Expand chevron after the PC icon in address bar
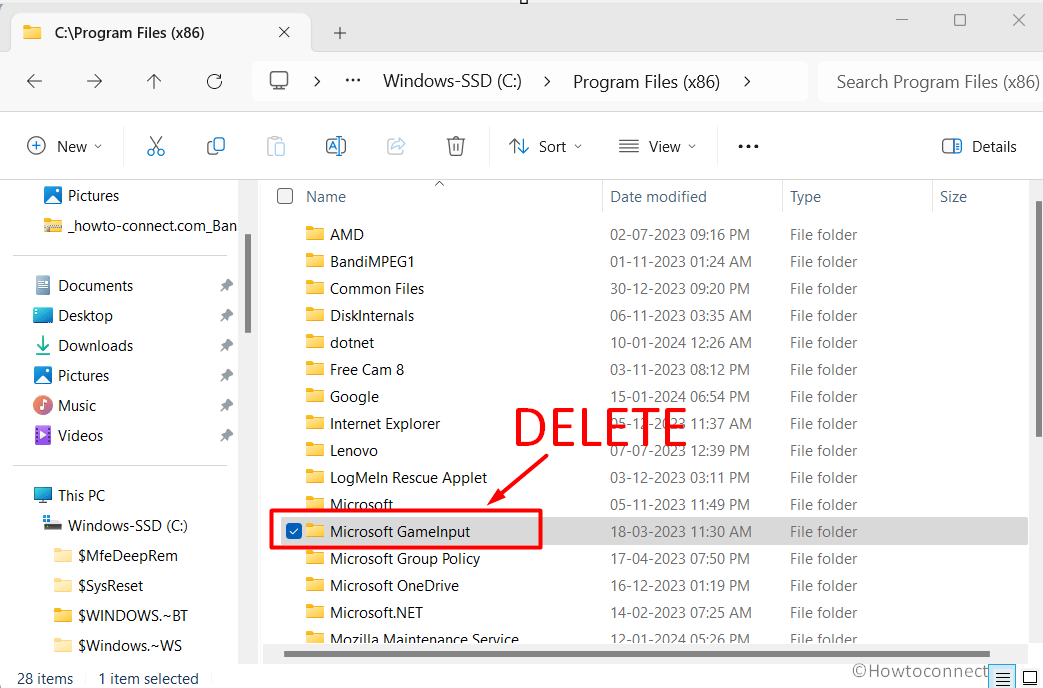 (317, 81)
